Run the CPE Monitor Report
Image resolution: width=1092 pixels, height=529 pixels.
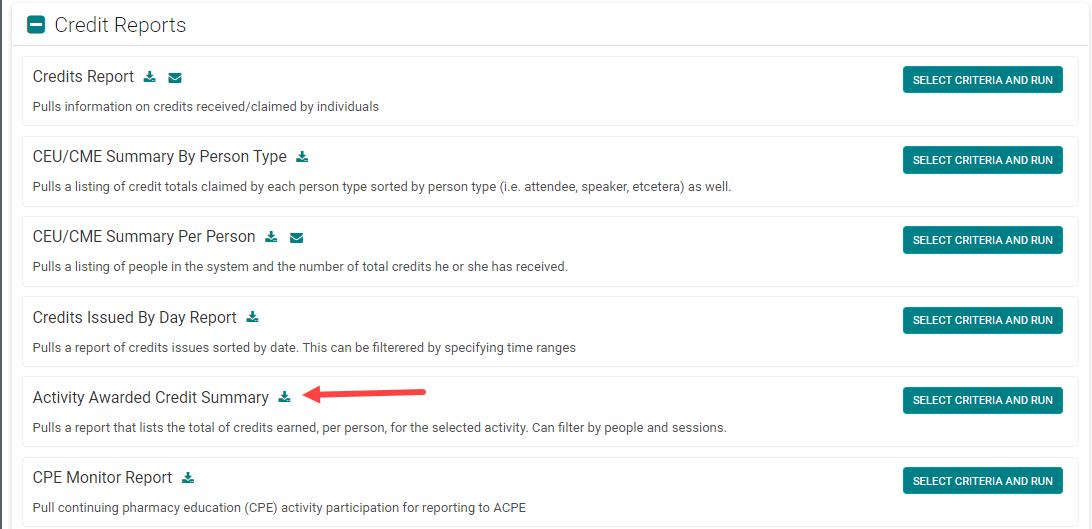point(982,480)
